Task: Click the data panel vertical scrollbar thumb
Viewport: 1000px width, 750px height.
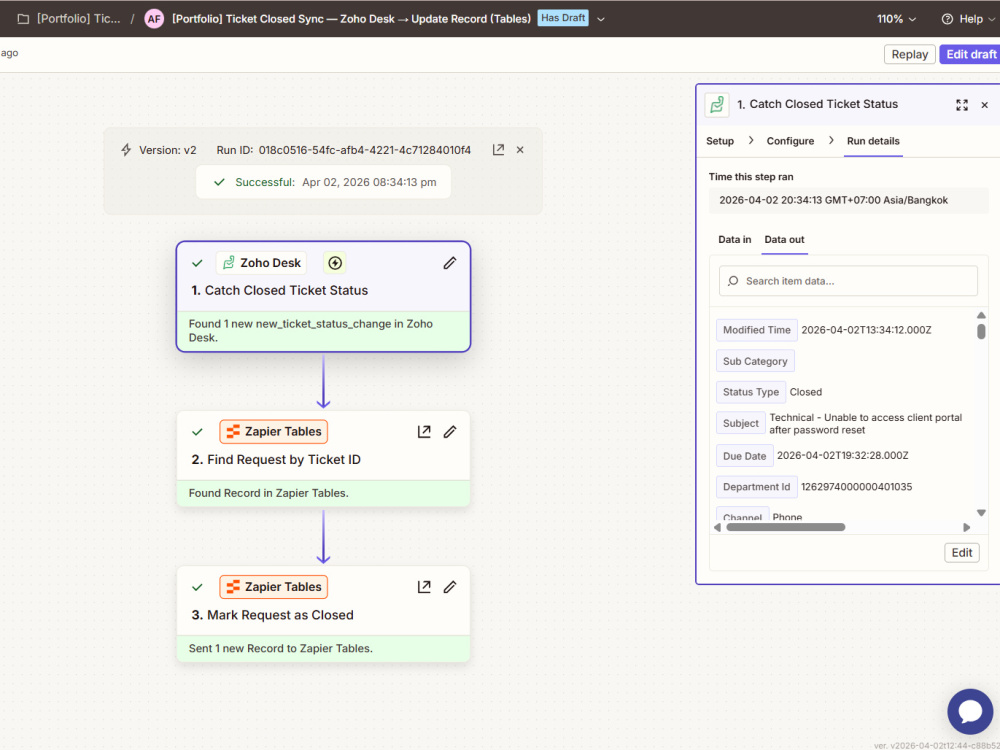Action: 981,332
